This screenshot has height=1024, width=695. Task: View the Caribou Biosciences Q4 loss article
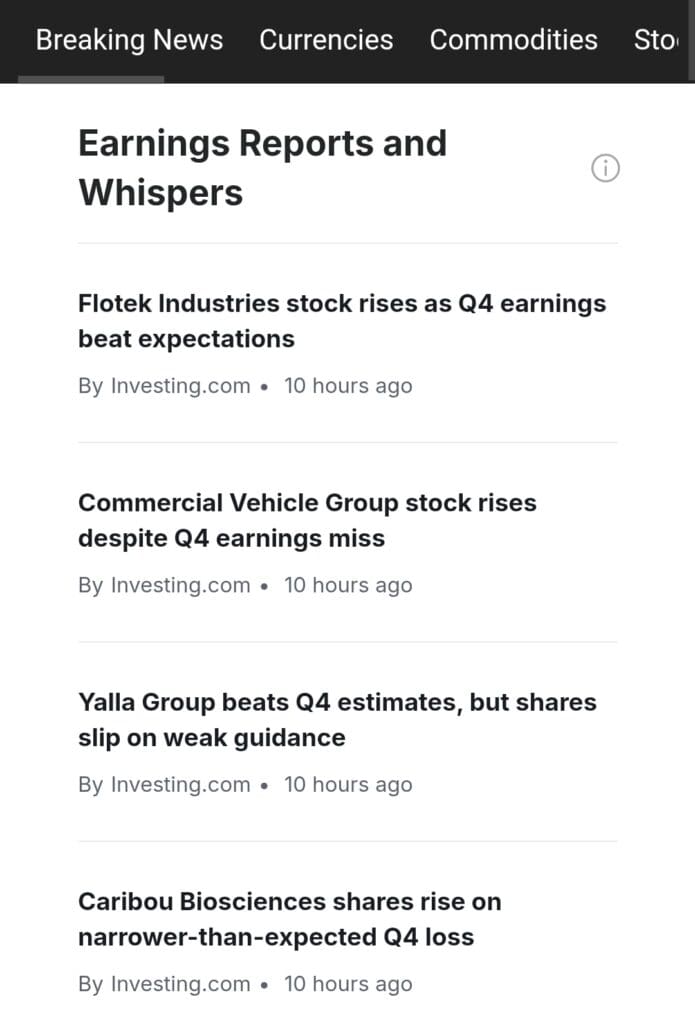point(289,919)
